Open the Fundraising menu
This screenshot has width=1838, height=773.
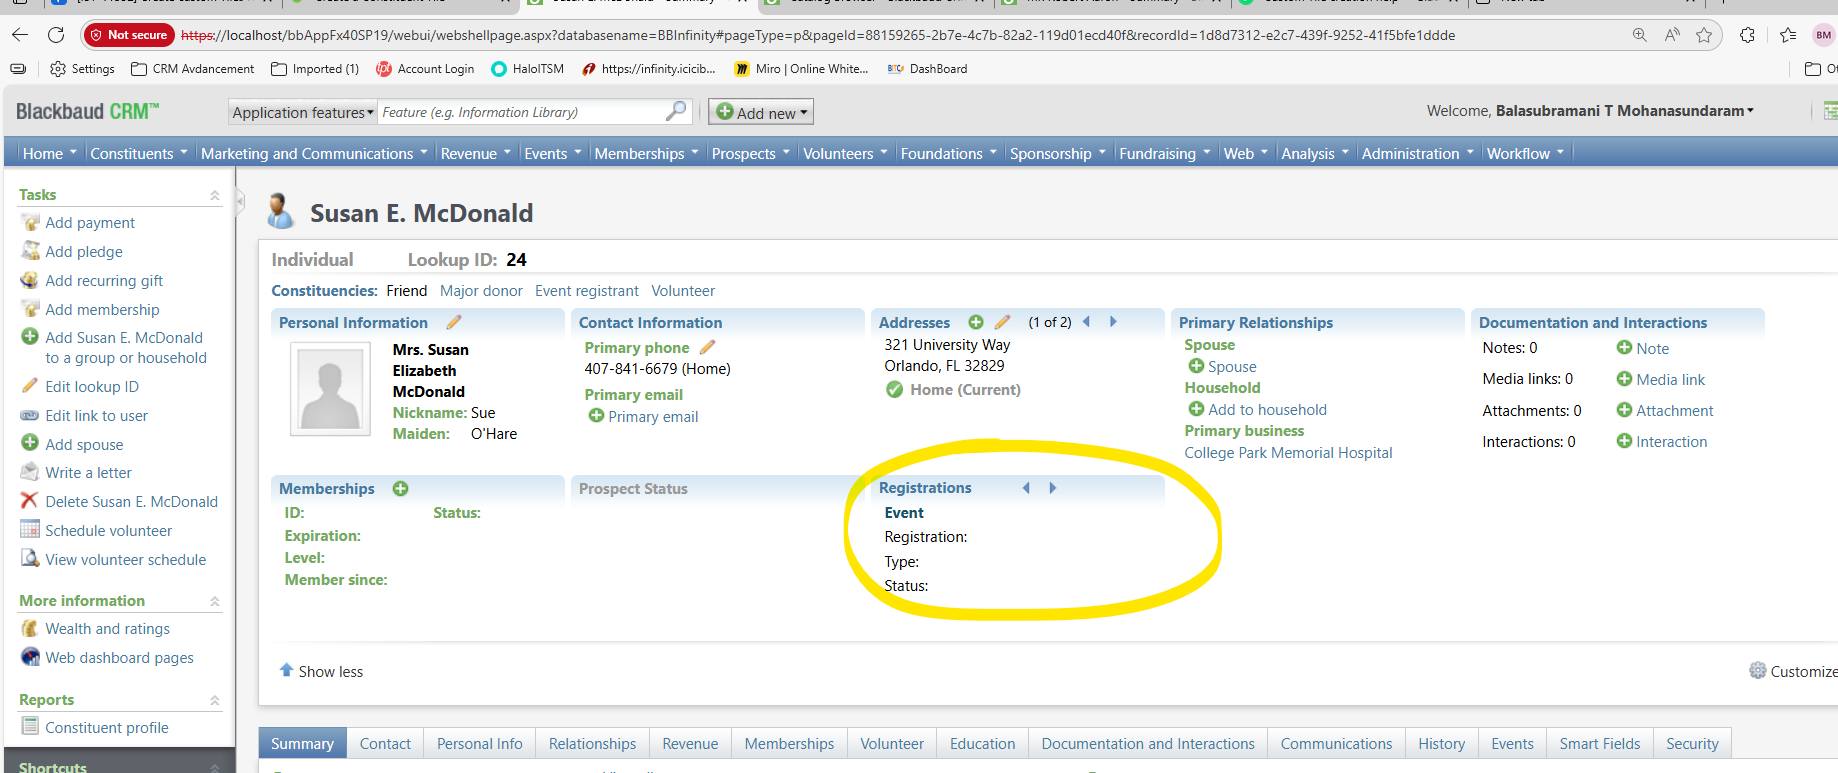pyautogui.click(x=1165, y=153)
